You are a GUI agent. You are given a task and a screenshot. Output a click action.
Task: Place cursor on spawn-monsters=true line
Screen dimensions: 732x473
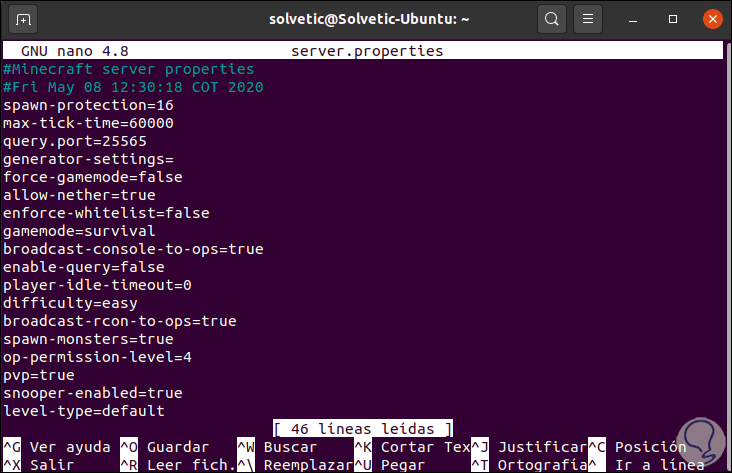[88, 339]
